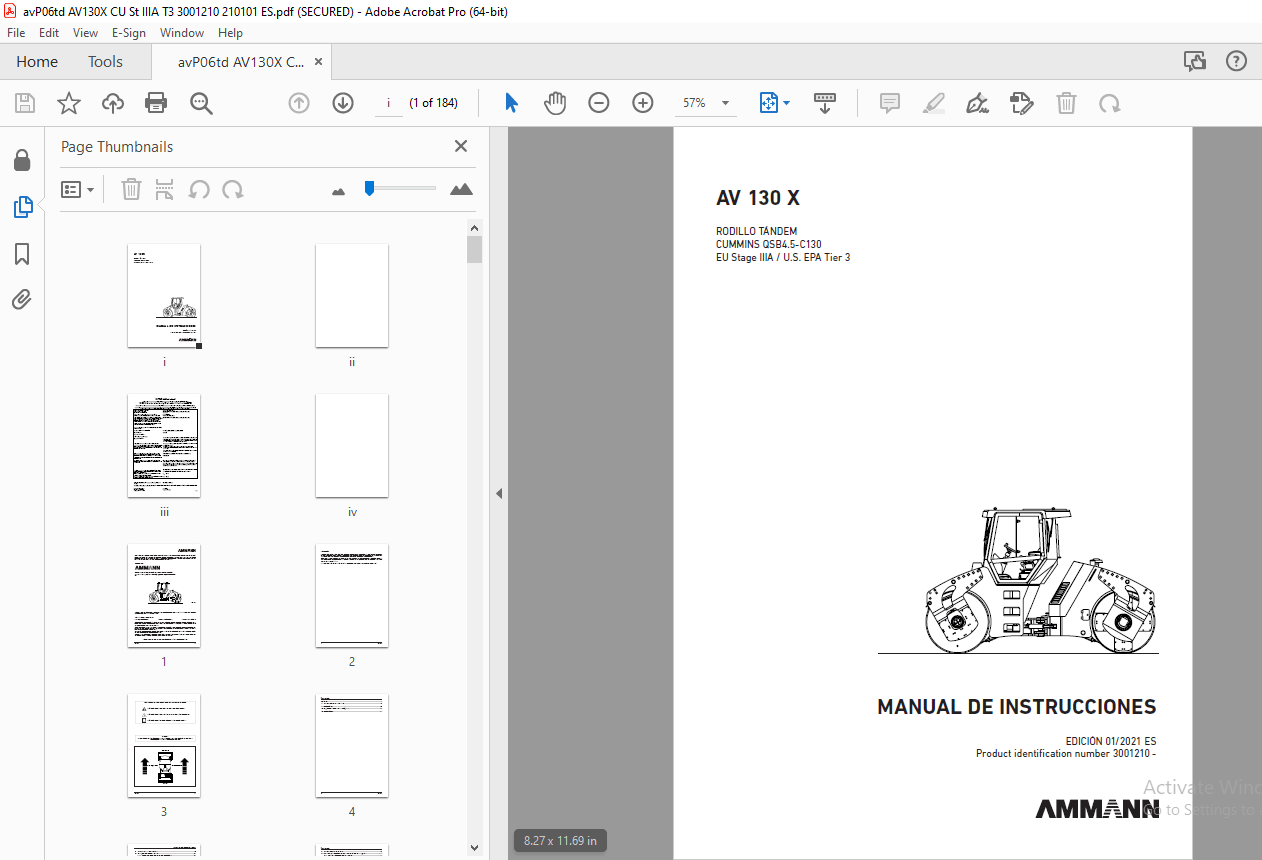Select page iii thumbnail
Image resolution: width=1262 pixels, height=860 pixels.
pos(164,446)
